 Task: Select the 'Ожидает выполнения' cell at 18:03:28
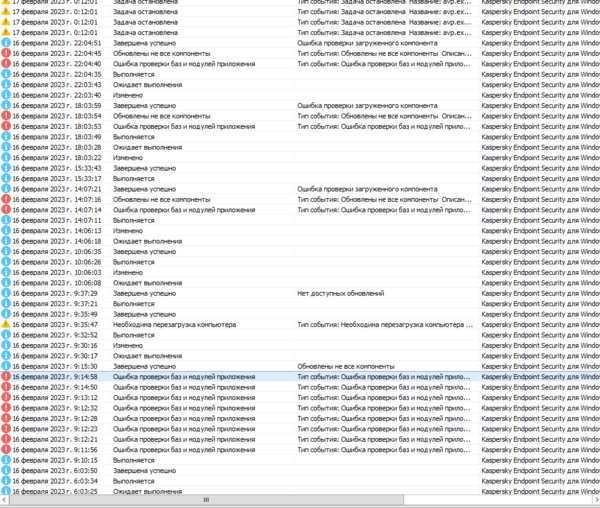(x=147, y=147)
